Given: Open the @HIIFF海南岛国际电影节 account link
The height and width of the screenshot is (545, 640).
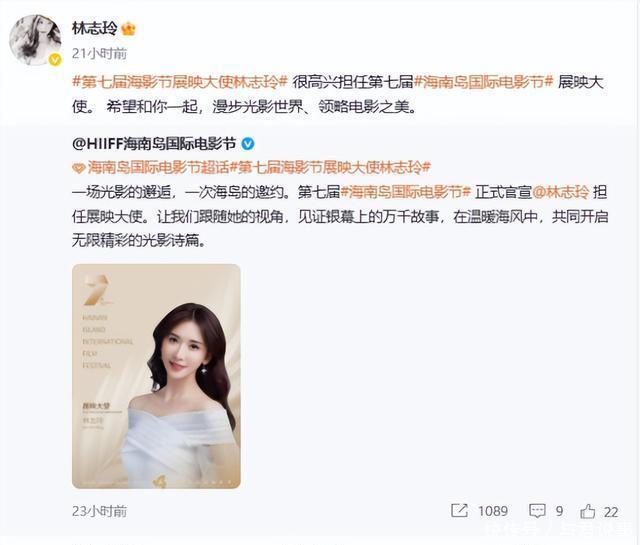Looking at the screenshot, I should (154, 144).
